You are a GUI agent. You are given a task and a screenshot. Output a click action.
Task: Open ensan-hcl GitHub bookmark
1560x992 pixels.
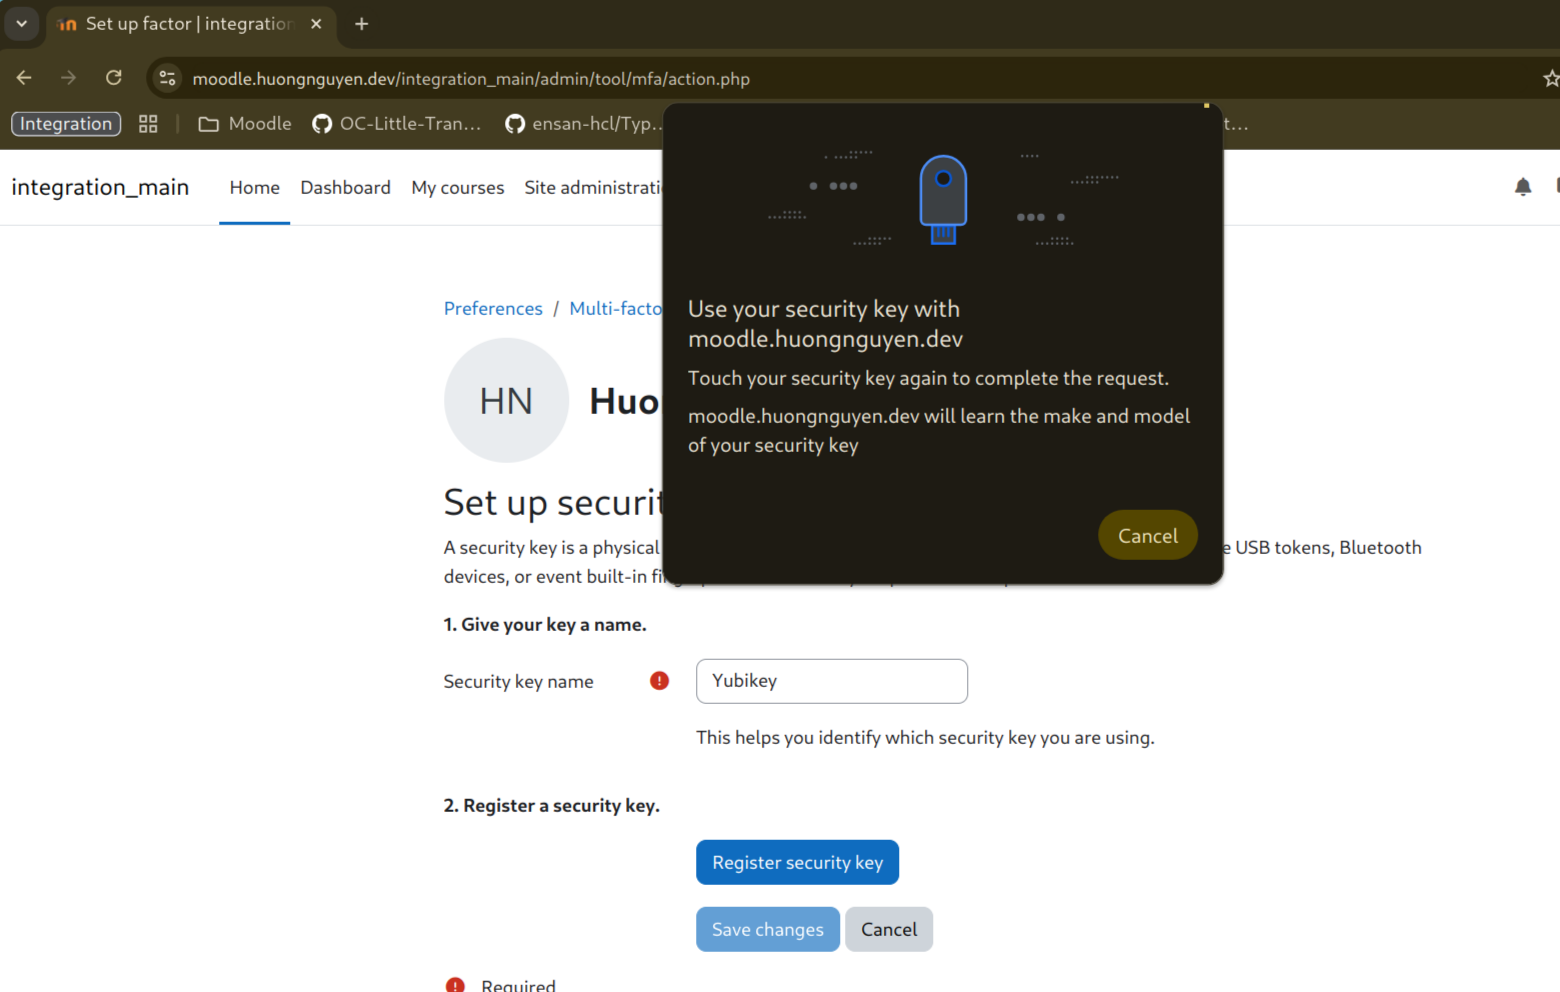tap(584, 124)
